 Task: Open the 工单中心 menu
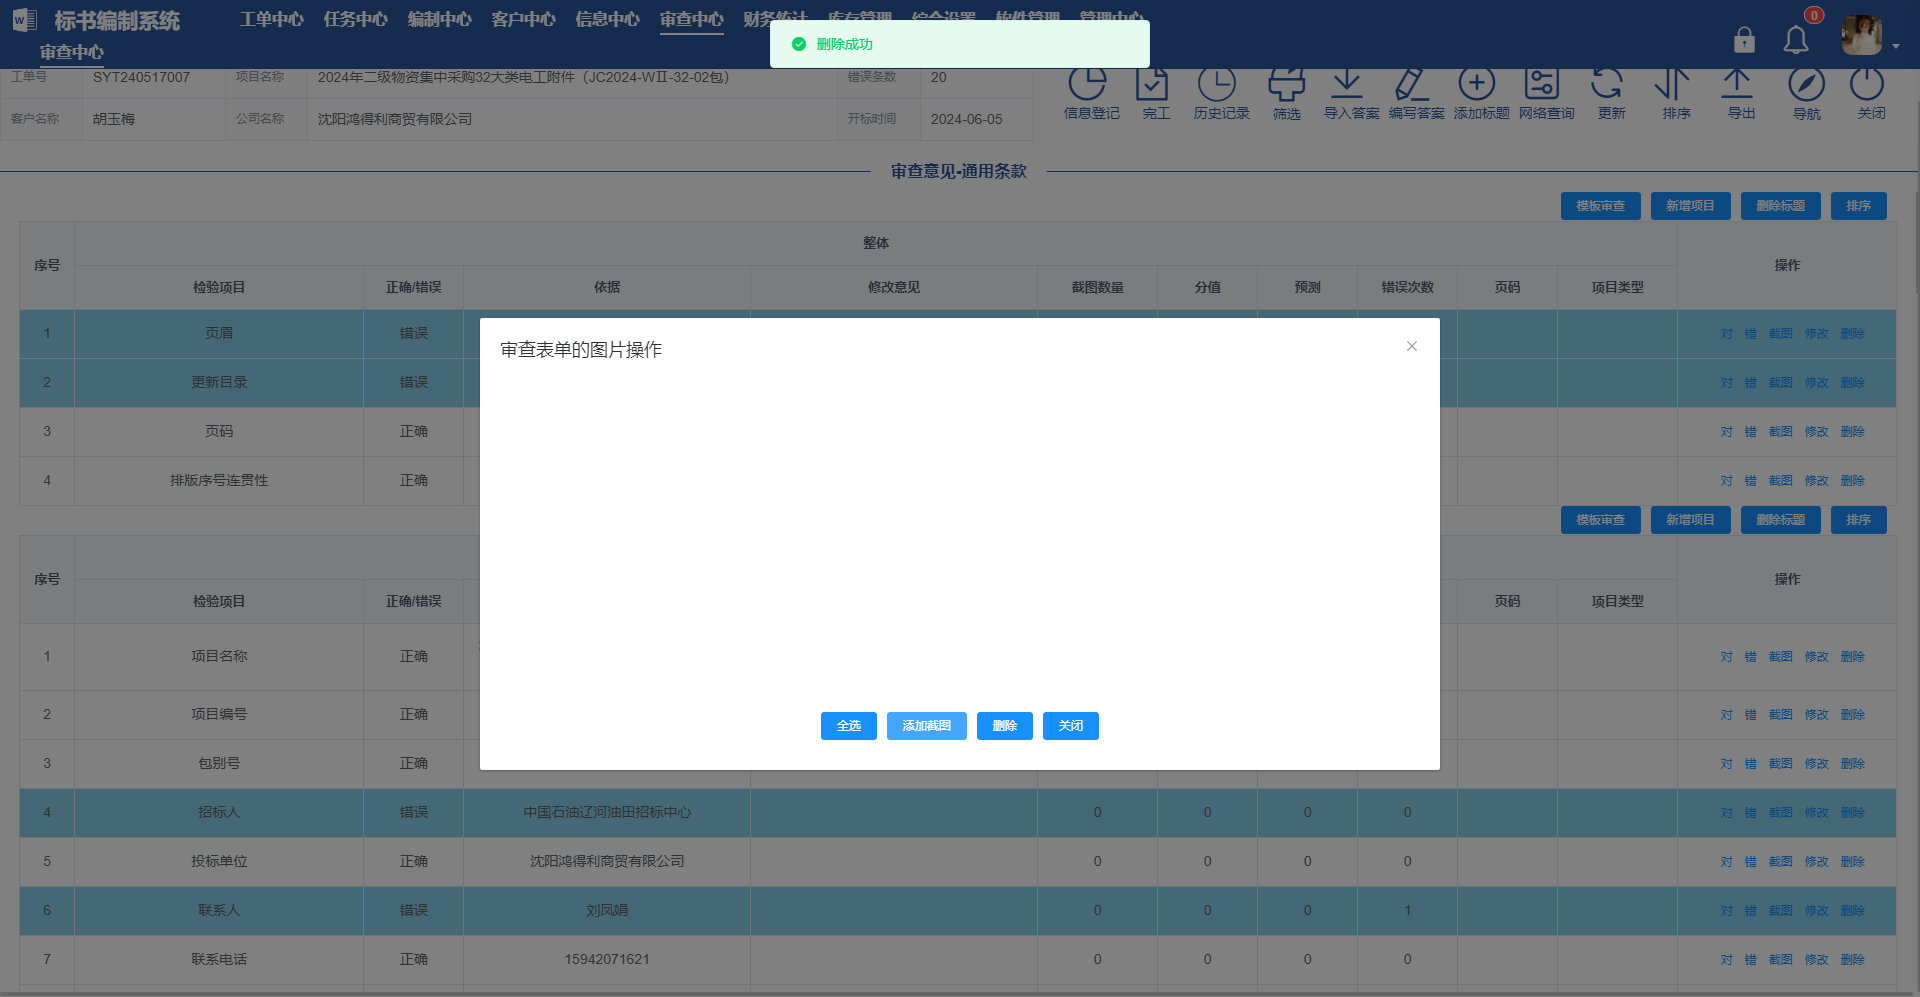[272, 20]
